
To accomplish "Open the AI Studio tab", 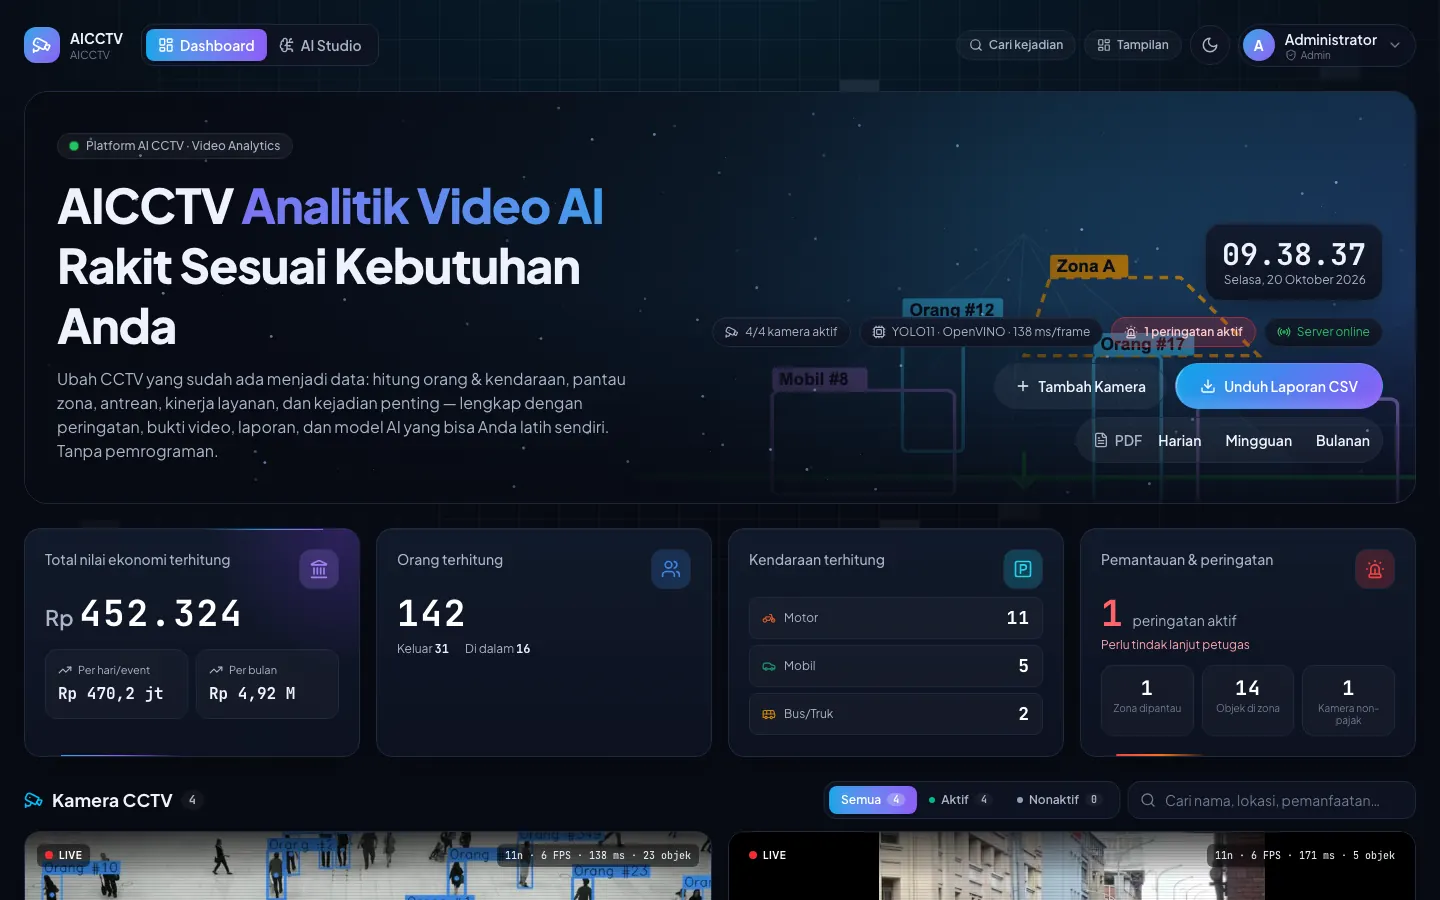I will 320,45.
